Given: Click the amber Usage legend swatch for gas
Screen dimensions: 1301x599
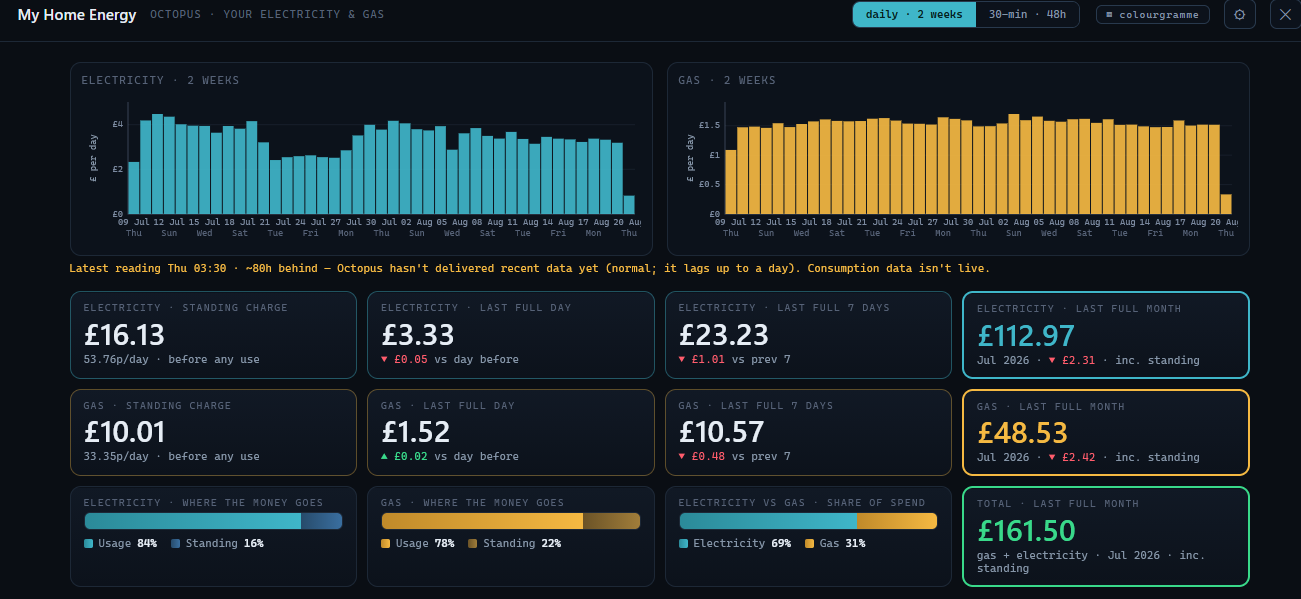Looking at the screenshot, I should pos(386,544).
